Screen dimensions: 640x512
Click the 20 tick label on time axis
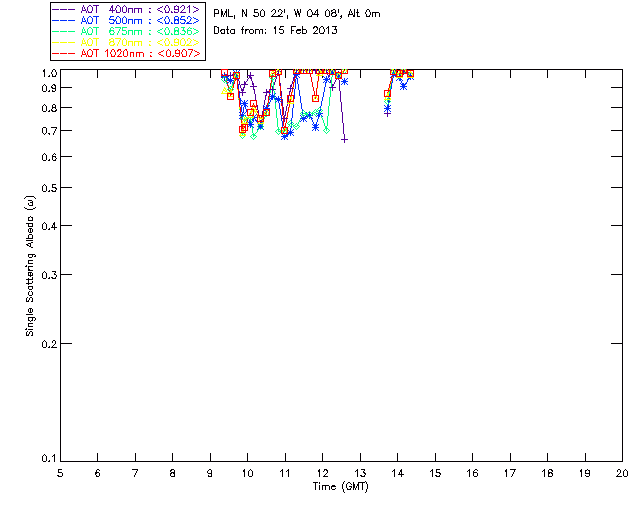tap(622, 472)
